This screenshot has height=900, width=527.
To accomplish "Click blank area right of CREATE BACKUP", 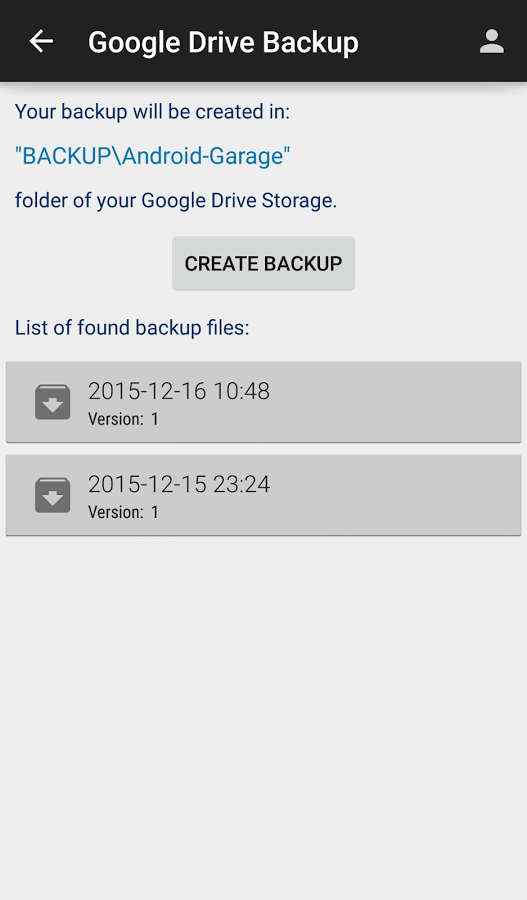I will (441, 263).
